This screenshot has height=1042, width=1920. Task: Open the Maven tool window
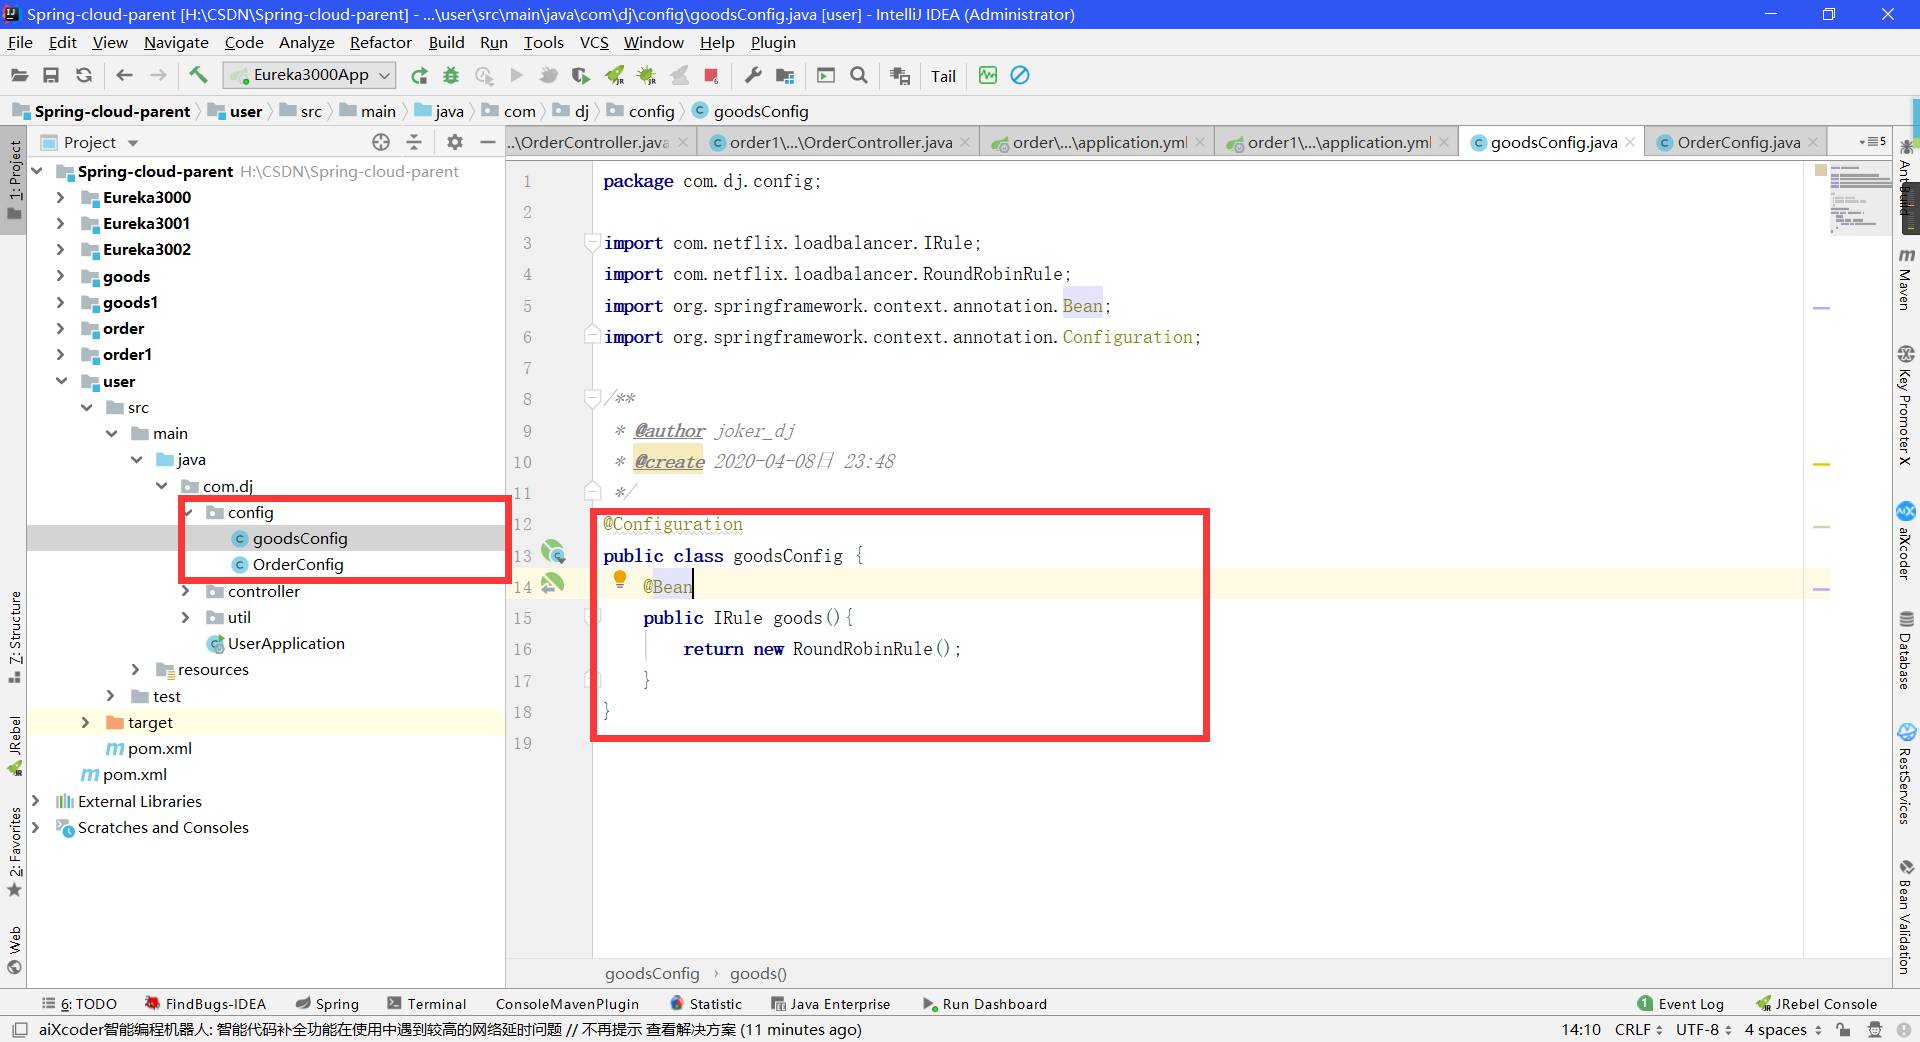1906,279
